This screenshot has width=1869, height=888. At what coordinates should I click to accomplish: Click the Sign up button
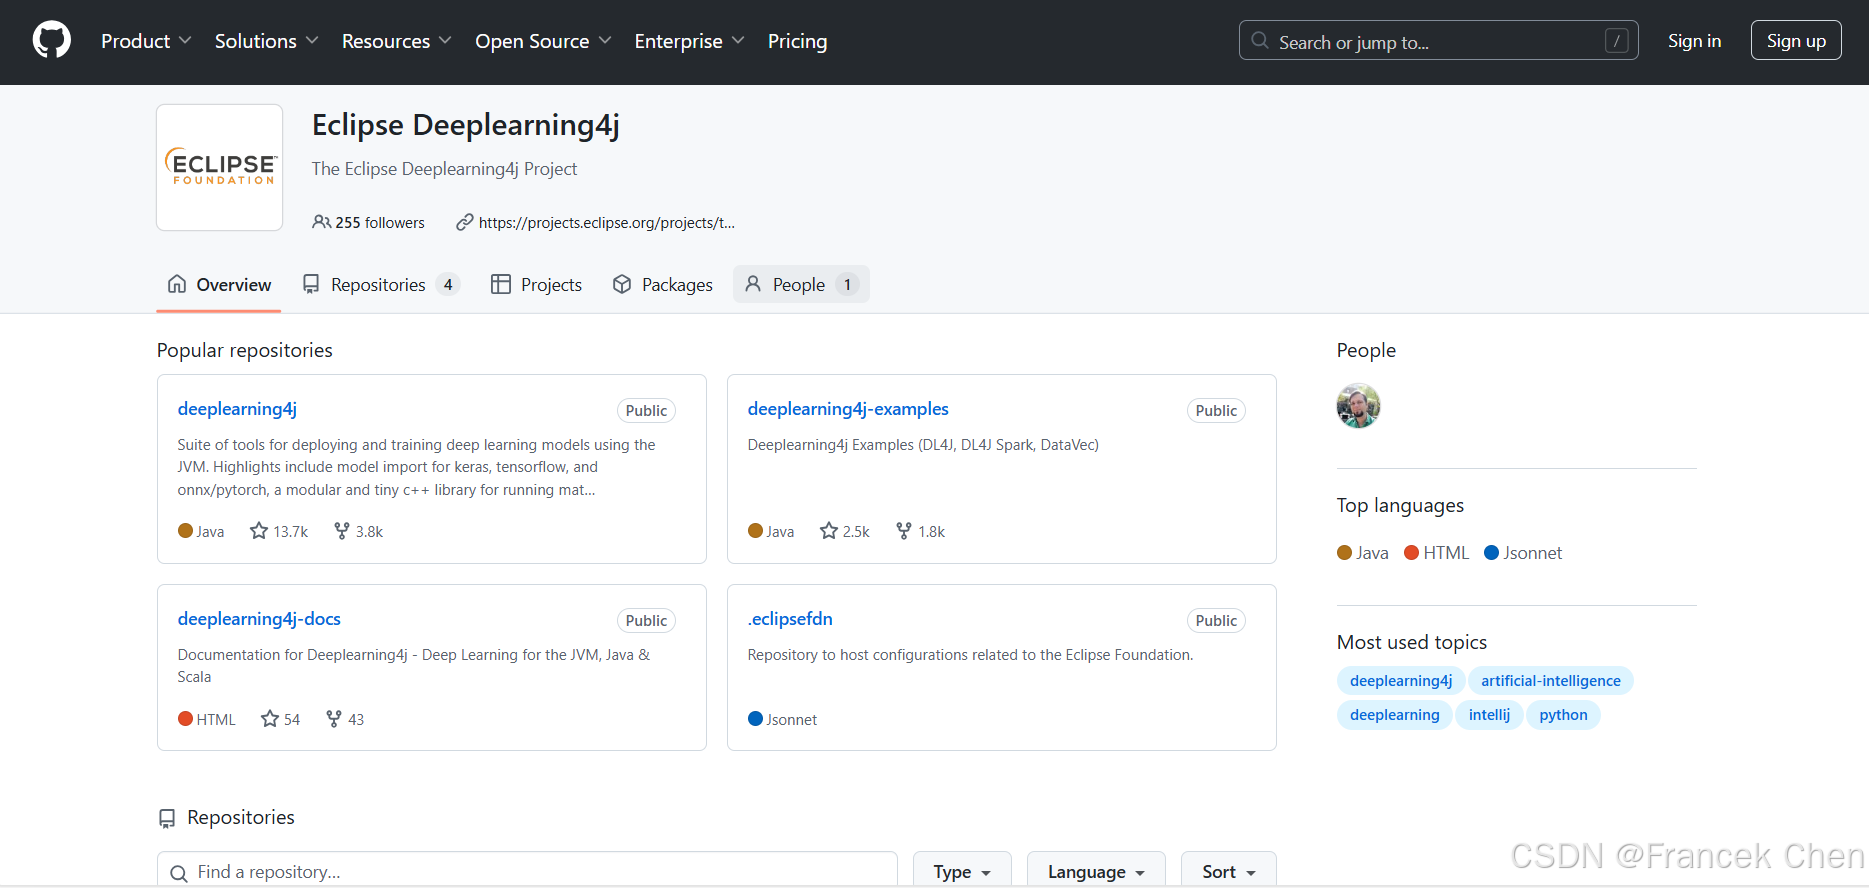(x=1795, y=41)
